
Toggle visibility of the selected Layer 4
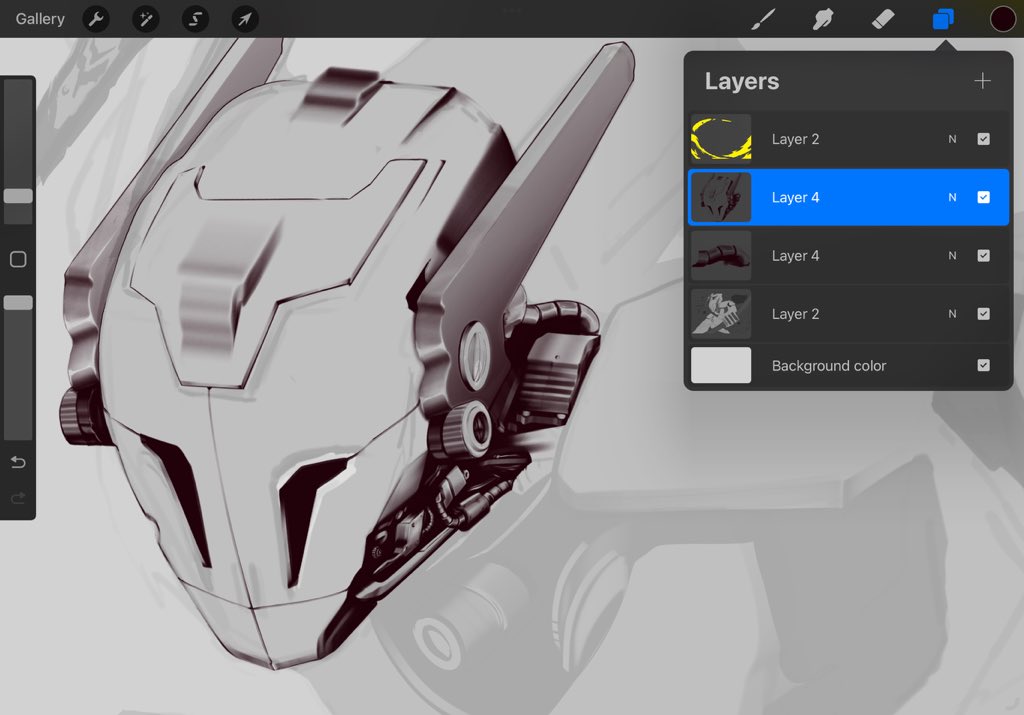pyautogui.click(x=984, y=197)
